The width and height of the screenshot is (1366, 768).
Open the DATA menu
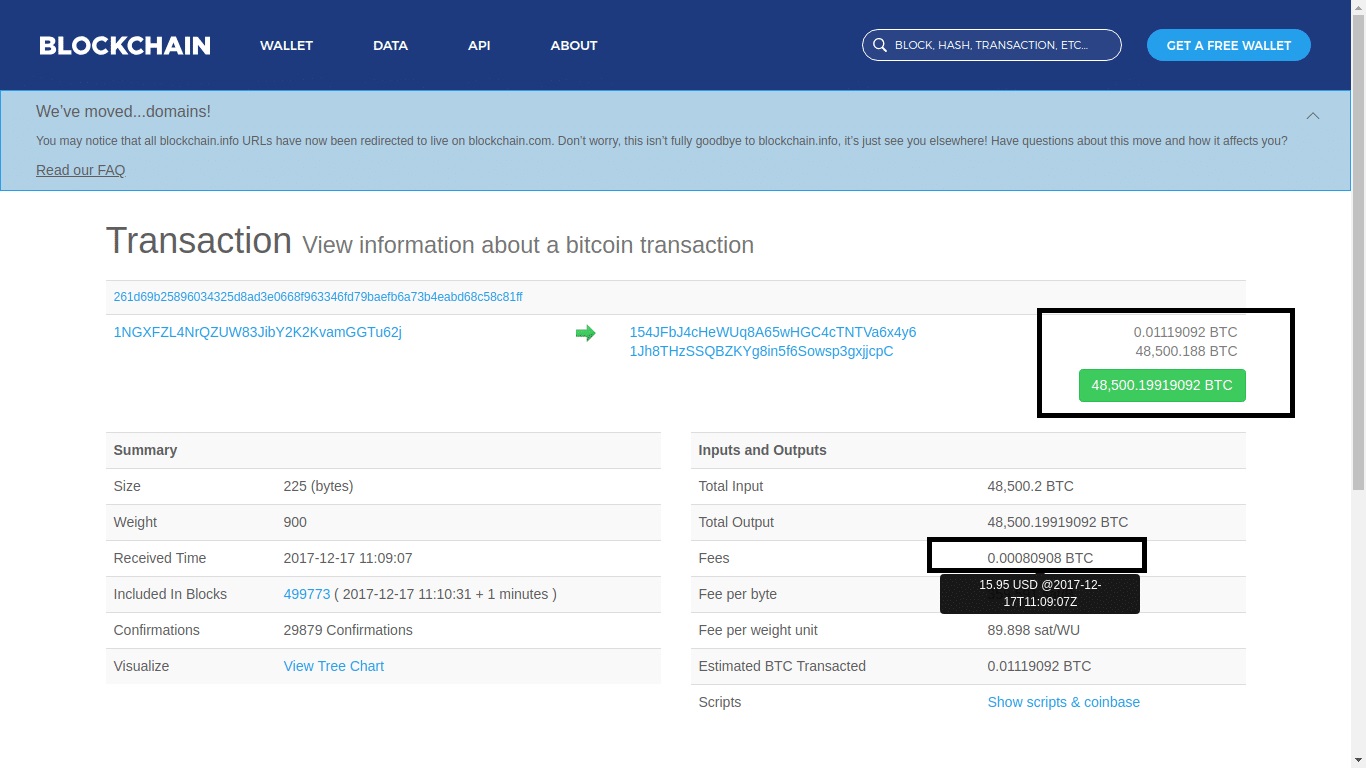tap(390, 45)
